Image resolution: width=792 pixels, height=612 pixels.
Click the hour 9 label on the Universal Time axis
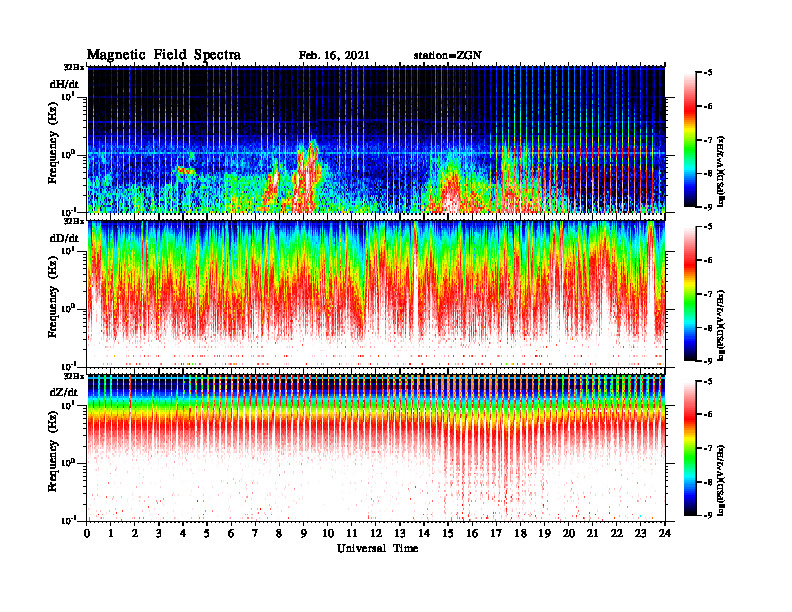click(x=303, y=534)
